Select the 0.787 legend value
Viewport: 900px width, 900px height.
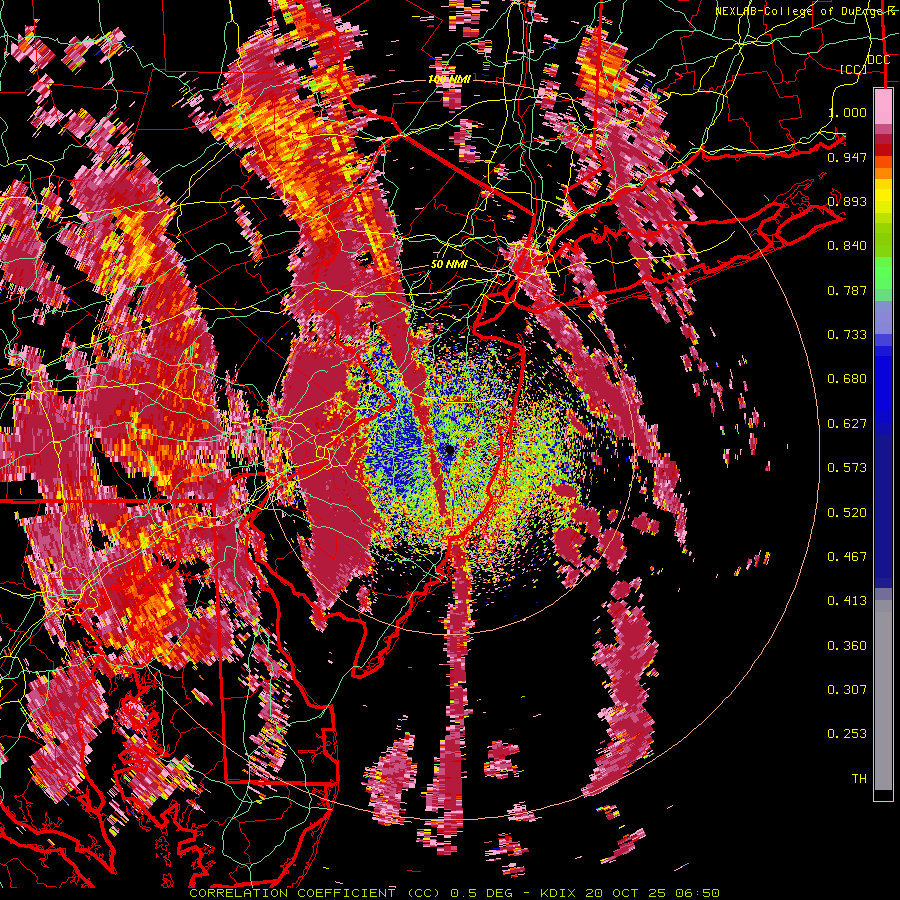847,290
